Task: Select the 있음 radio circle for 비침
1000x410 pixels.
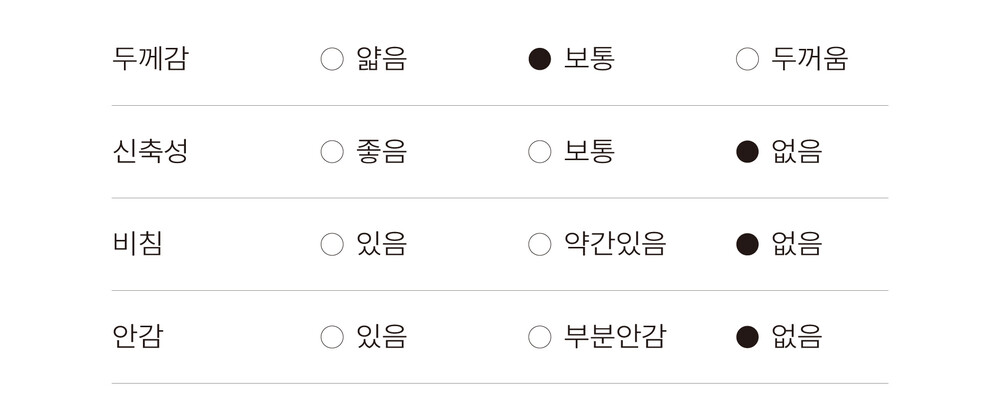Action: [332, 244]
